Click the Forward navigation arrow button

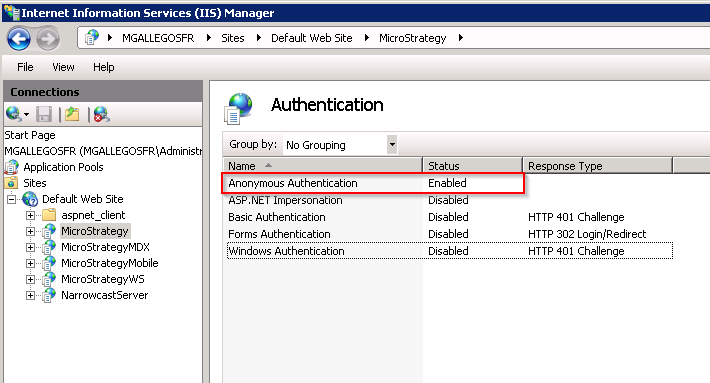point(48,38)
